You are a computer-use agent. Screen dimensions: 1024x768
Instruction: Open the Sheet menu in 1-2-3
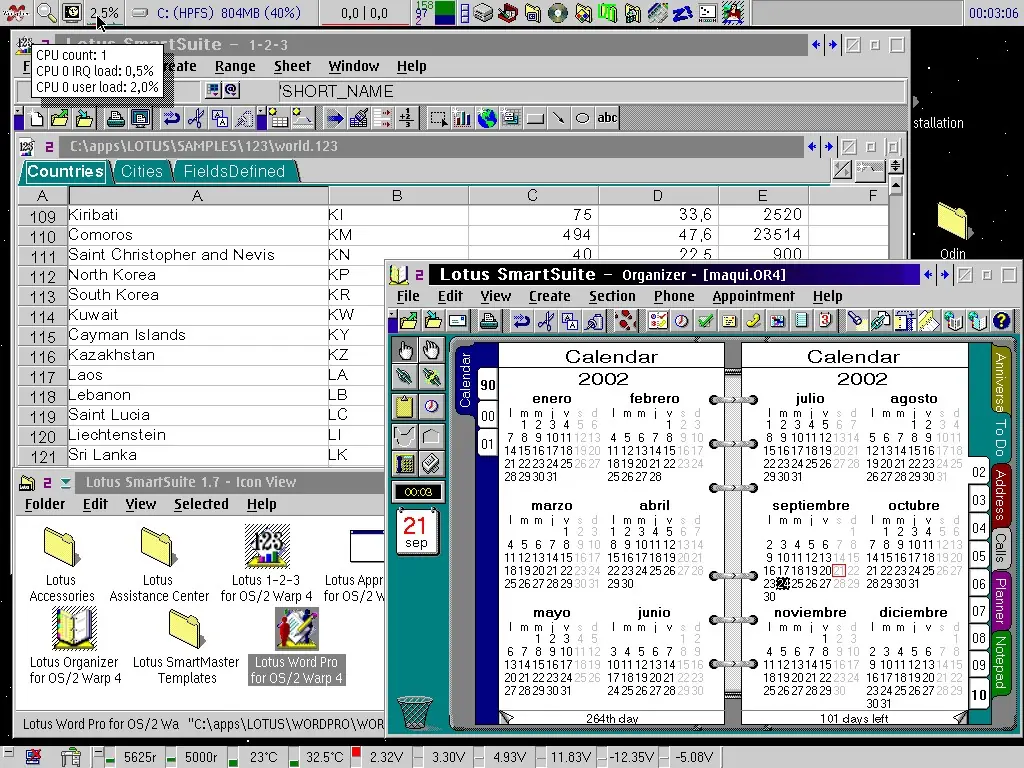[292, 66]
